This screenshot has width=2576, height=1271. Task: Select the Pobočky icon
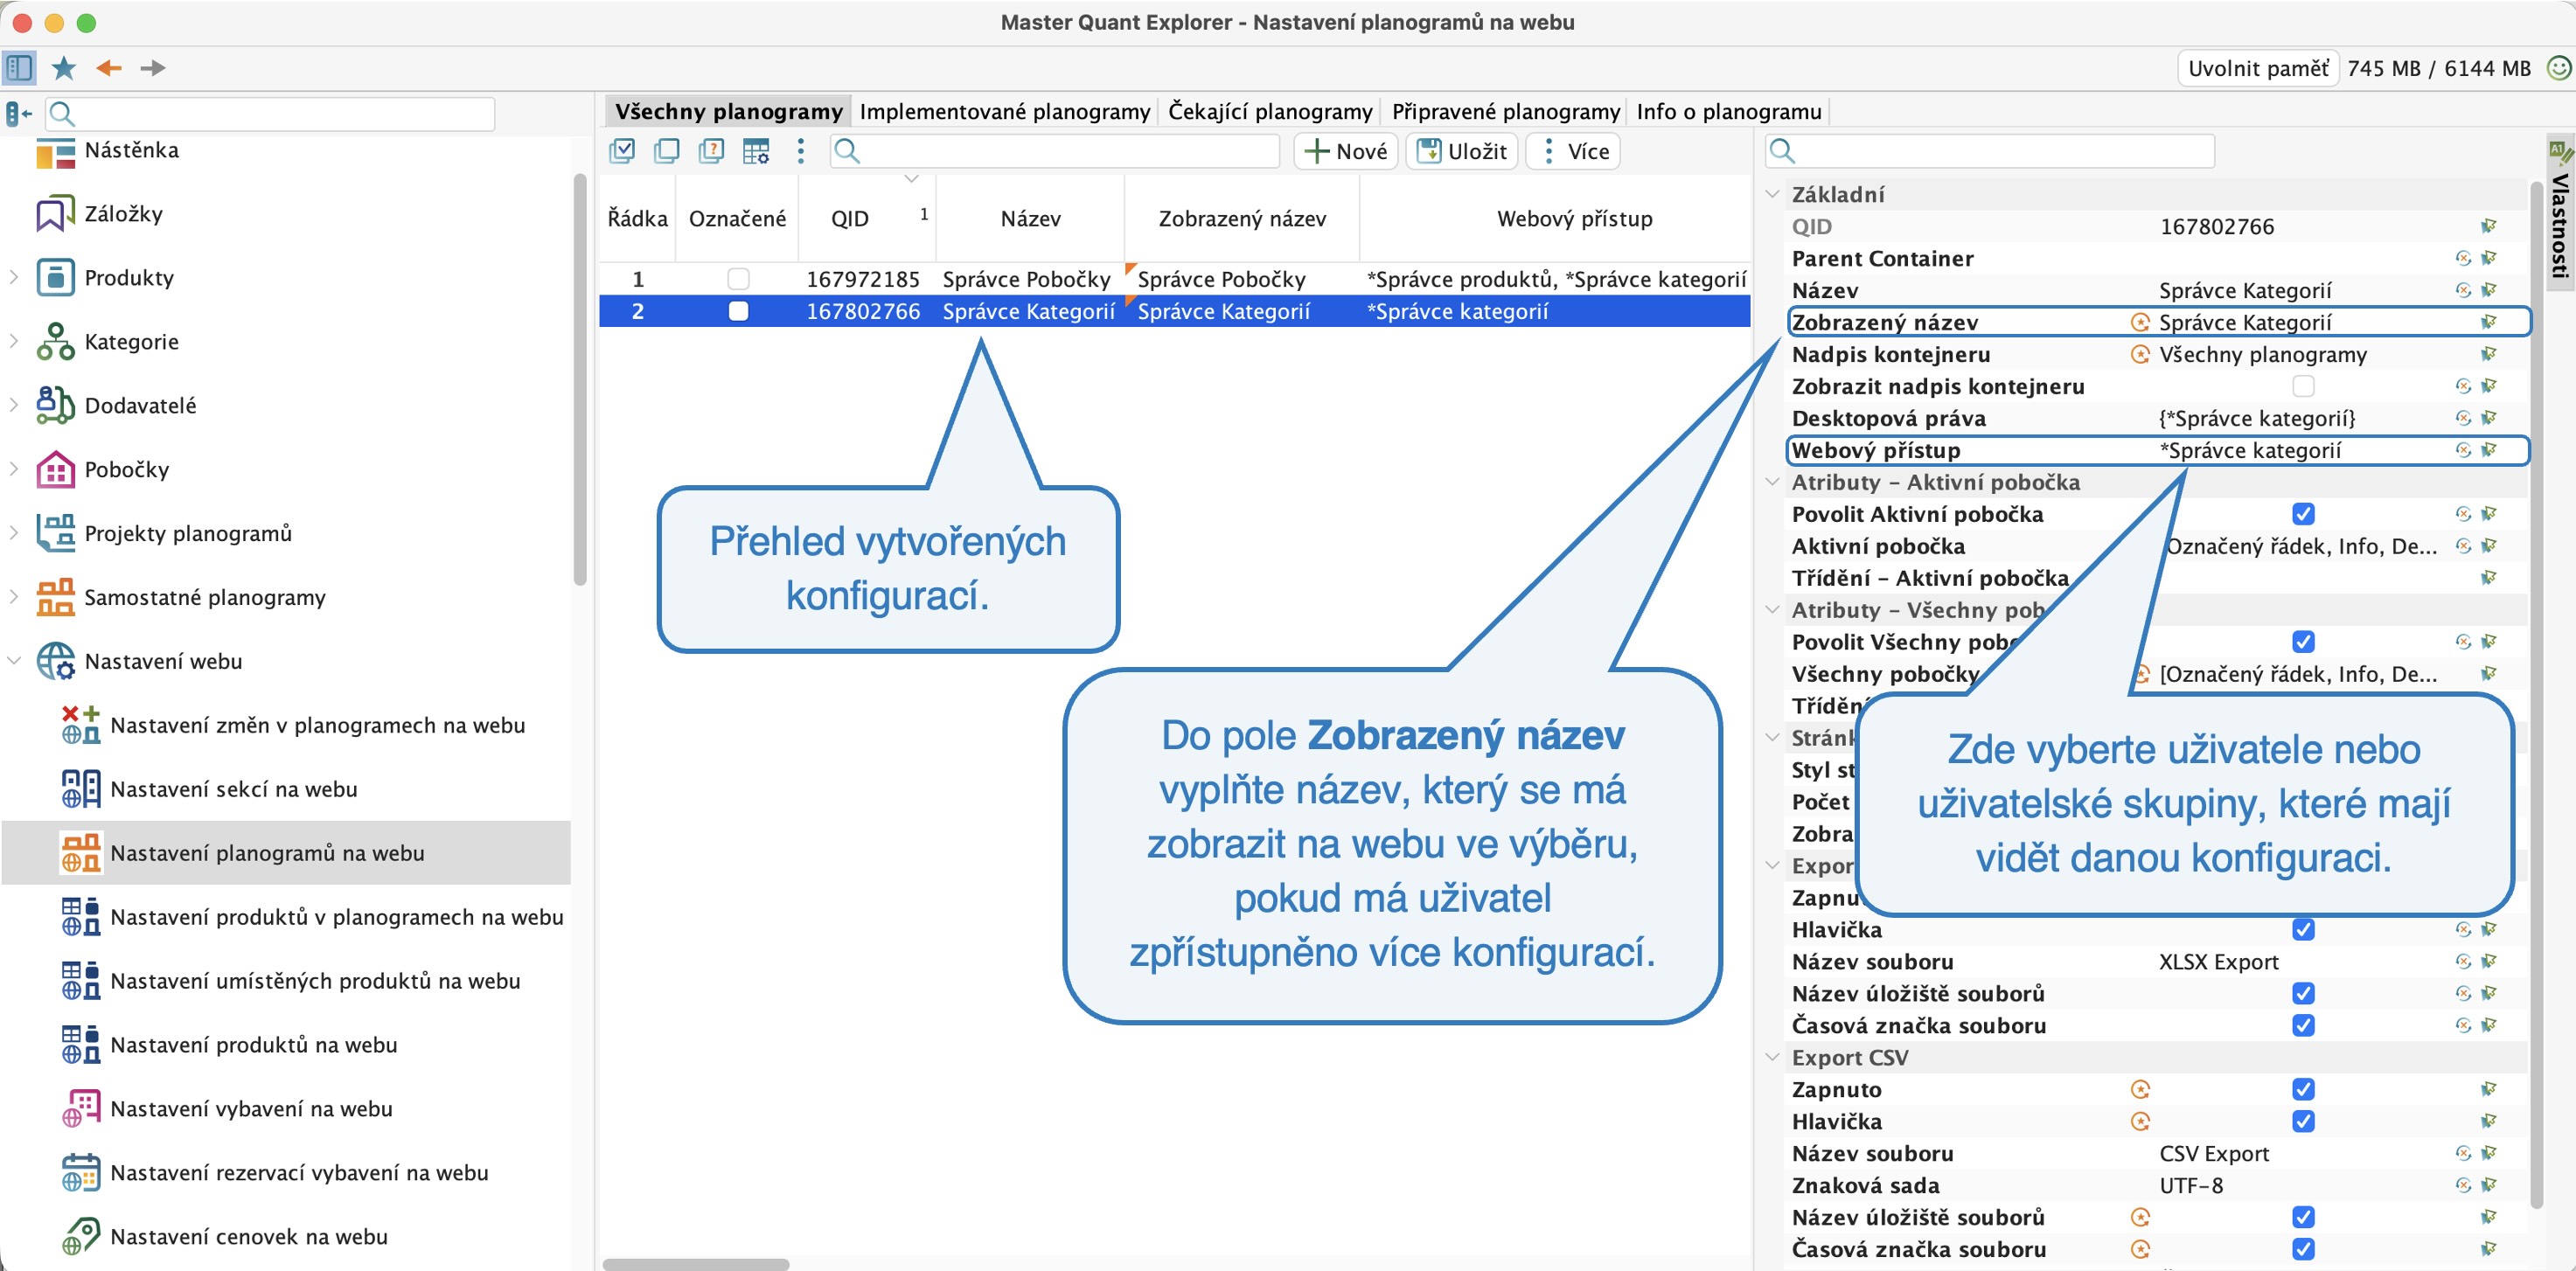[55, 469]
